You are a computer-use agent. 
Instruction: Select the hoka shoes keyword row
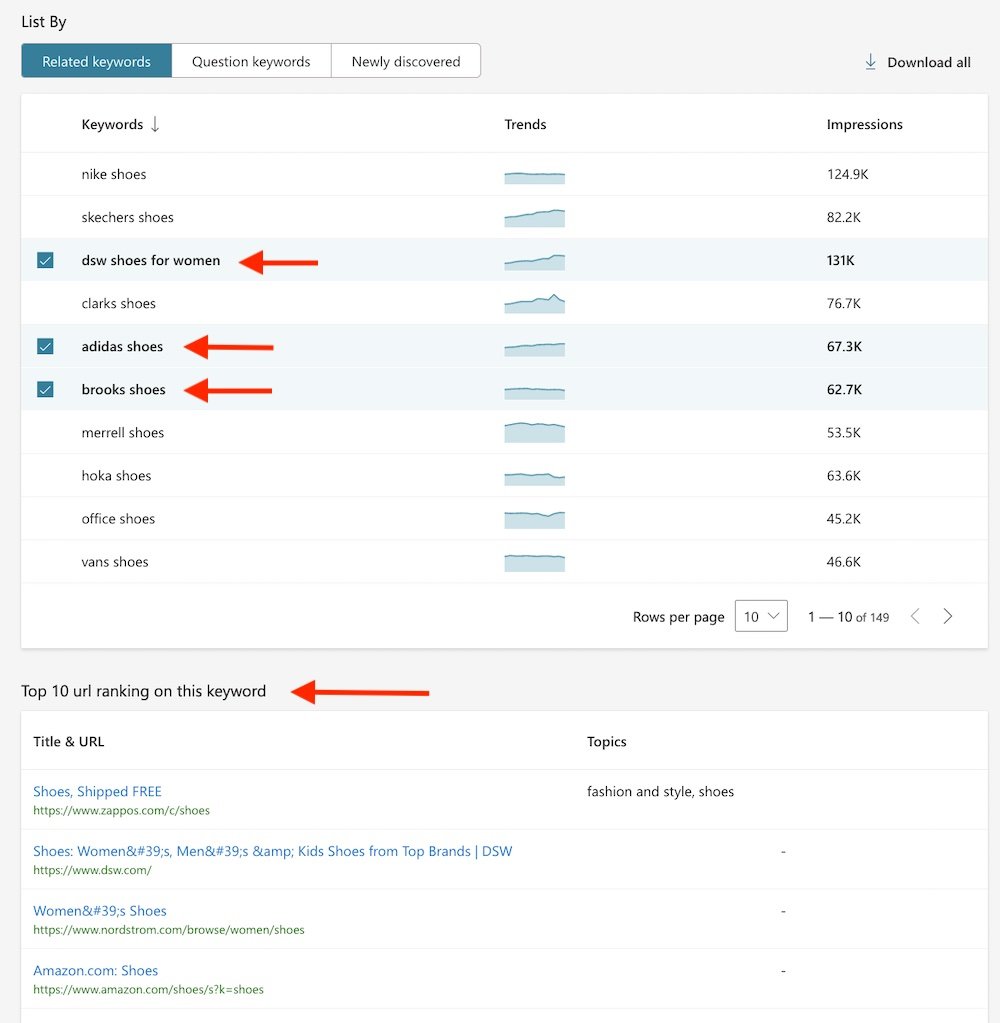click(116, 476)
